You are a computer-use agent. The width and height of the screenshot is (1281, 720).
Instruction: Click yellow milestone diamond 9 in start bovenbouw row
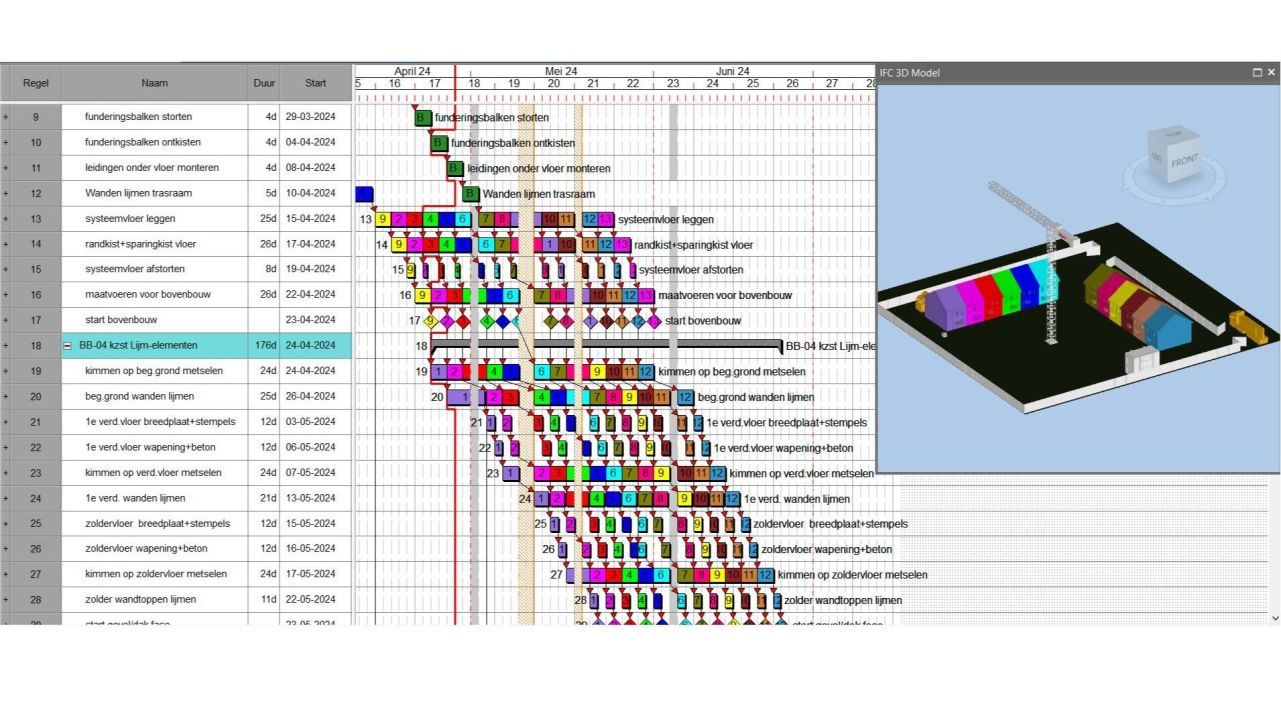pyautogui.click(x=431, y=321)
